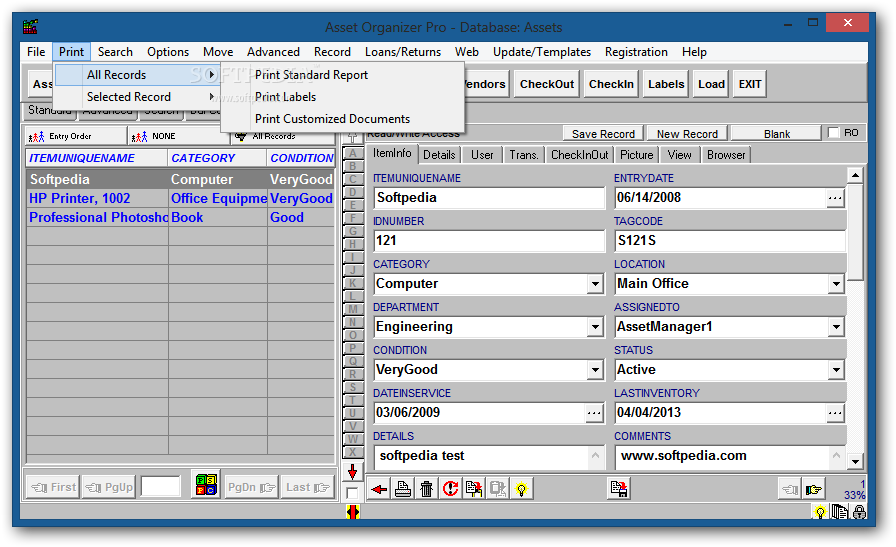Click the status bar lightbulb icon
Screen dimensions: 896x547
tap(821, 513)
